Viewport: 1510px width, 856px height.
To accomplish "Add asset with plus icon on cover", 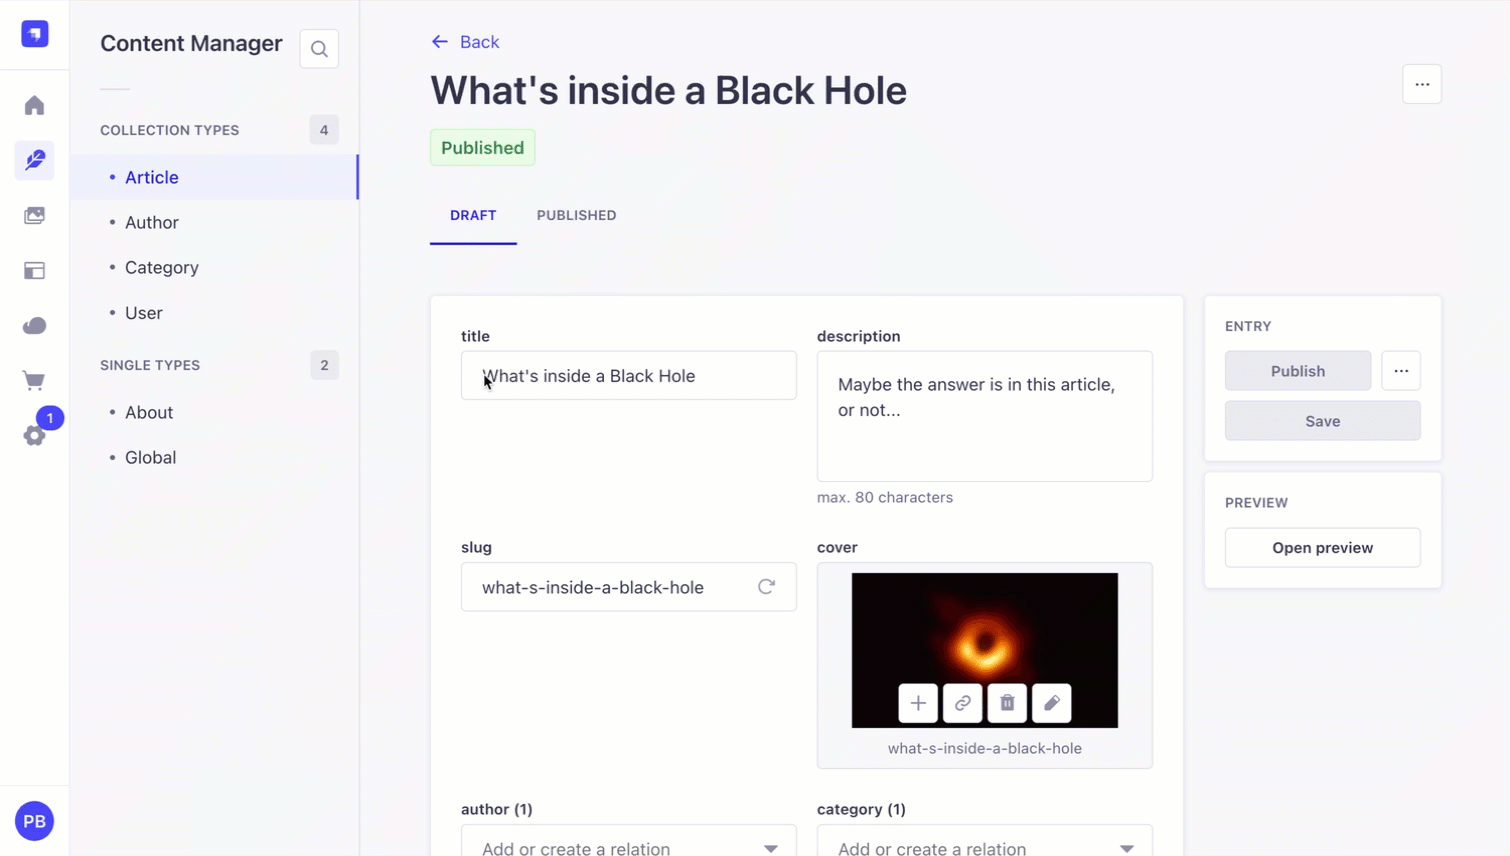I will click(918, 703).
